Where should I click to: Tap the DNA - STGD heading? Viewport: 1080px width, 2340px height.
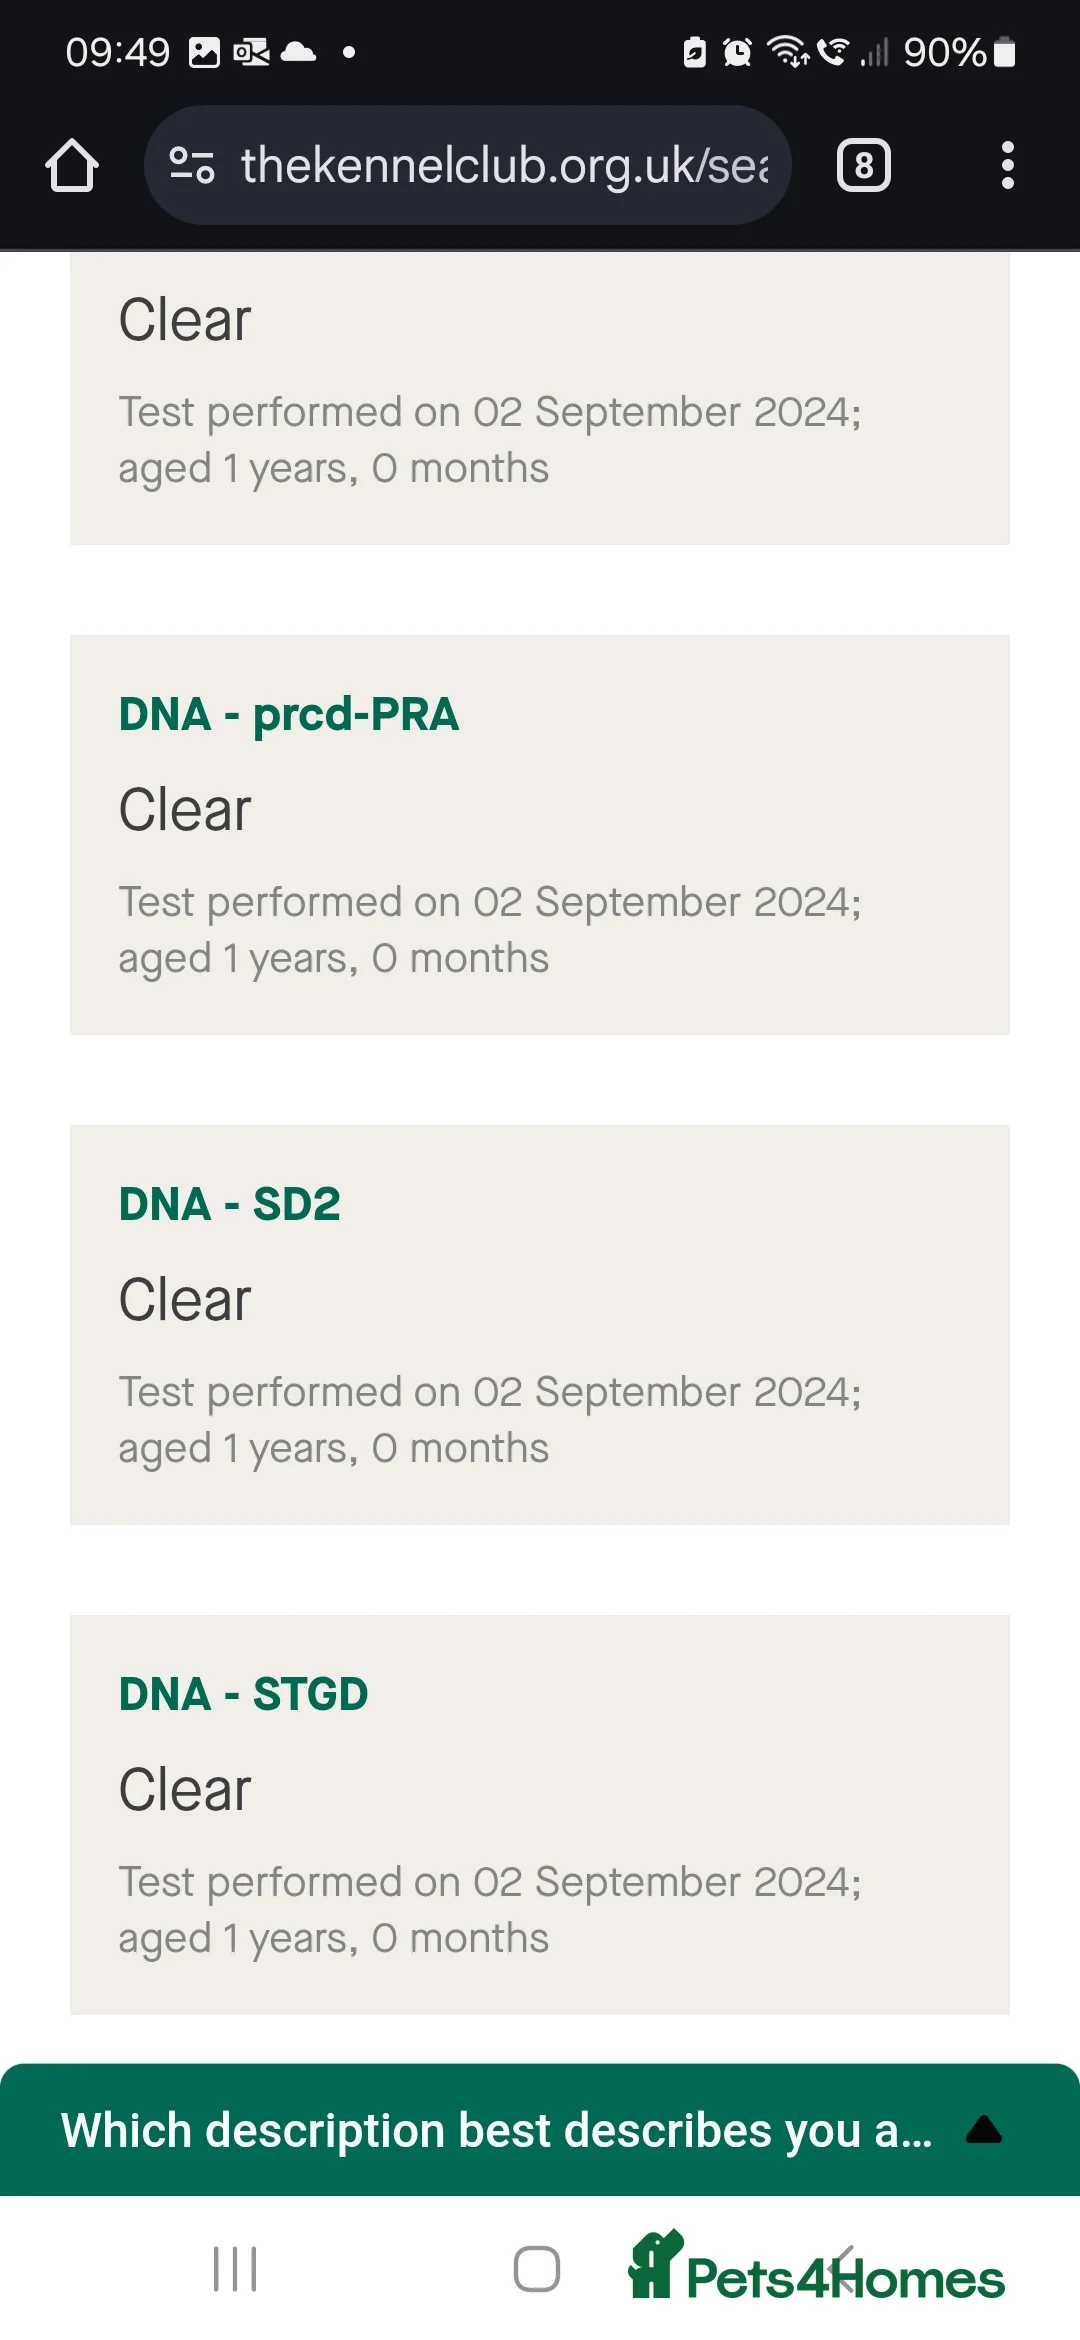[243, 1694]
